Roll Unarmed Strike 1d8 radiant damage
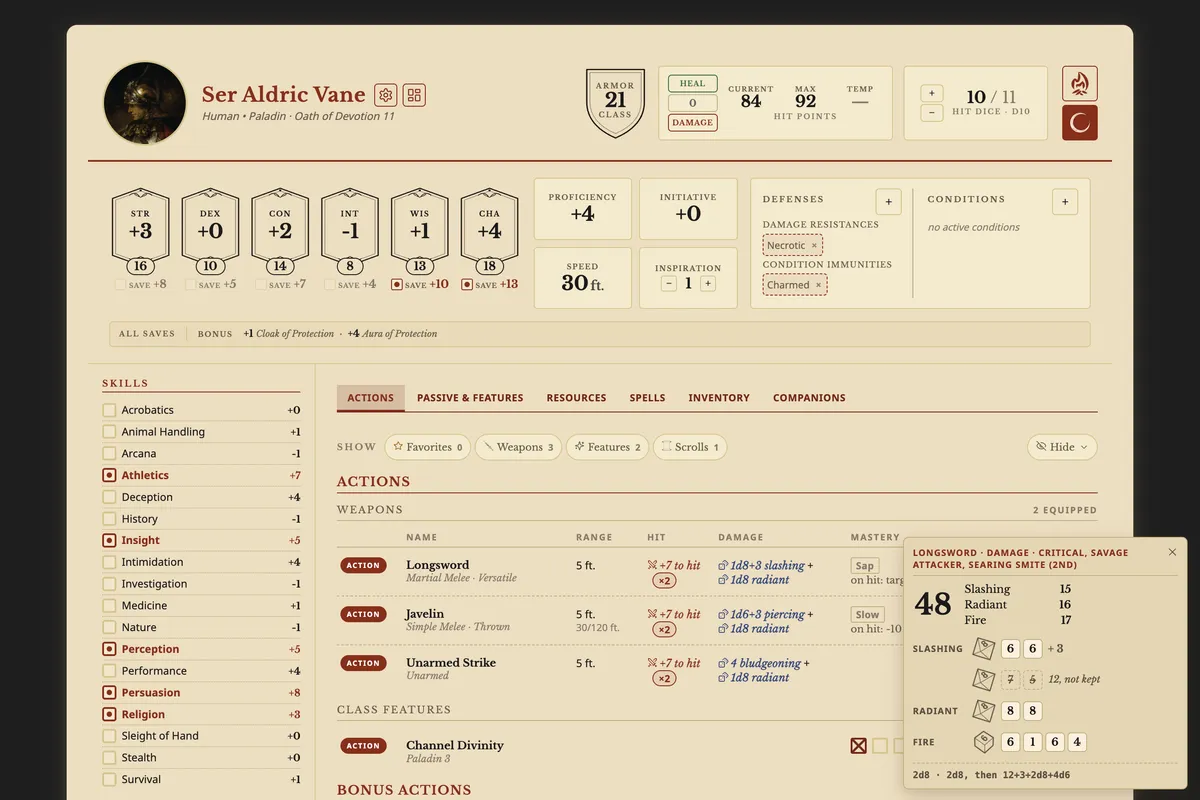The height and width of the screenshot is (800, 1200). pyautogui.click(x=754, y=677)
